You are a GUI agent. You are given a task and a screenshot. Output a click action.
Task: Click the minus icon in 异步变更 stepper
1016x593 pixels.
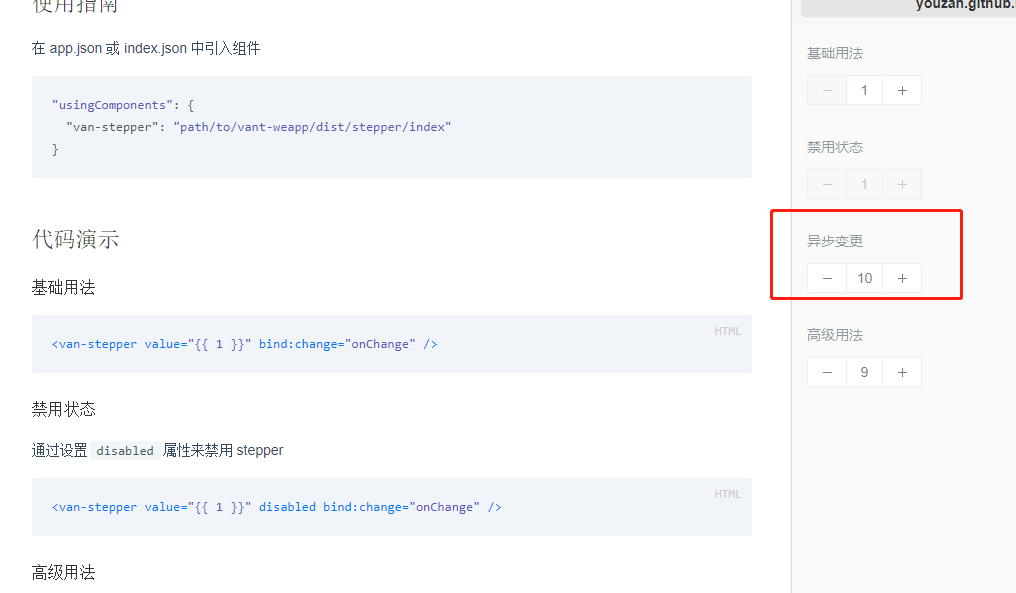(x=826, y=277)
